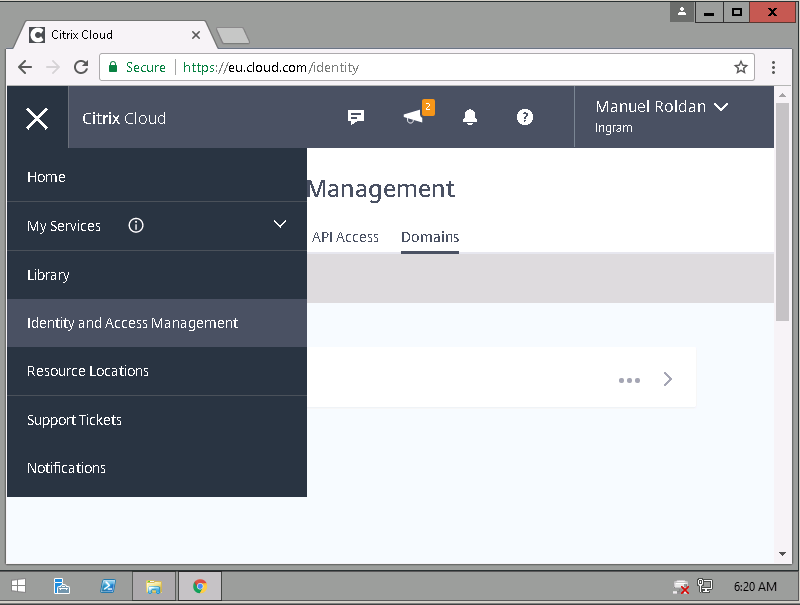Image resolution: width=800 pixels, height=605 pixels.
Task: Open Server Manager from the taskbar
Action: click(x=62, y=586)
